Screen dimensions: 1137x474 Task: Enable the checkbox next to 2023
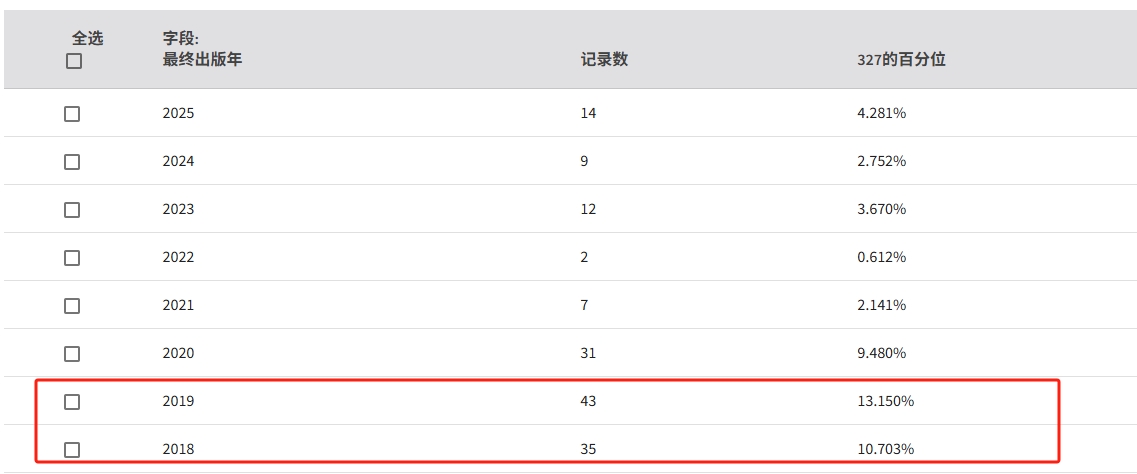[72, 210]
